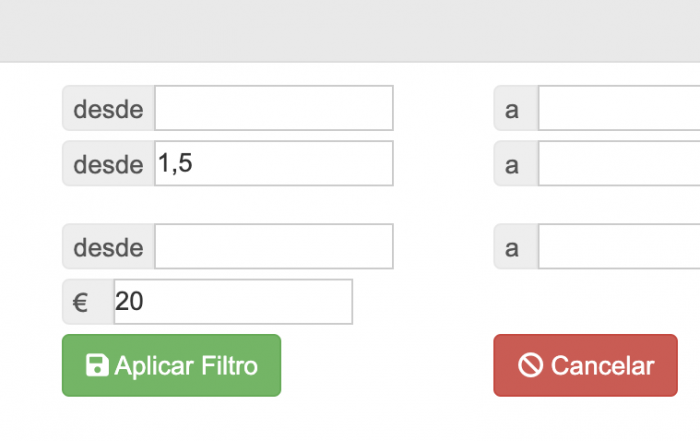Focus the desde field containing 1,5

[x=274, y=163]
